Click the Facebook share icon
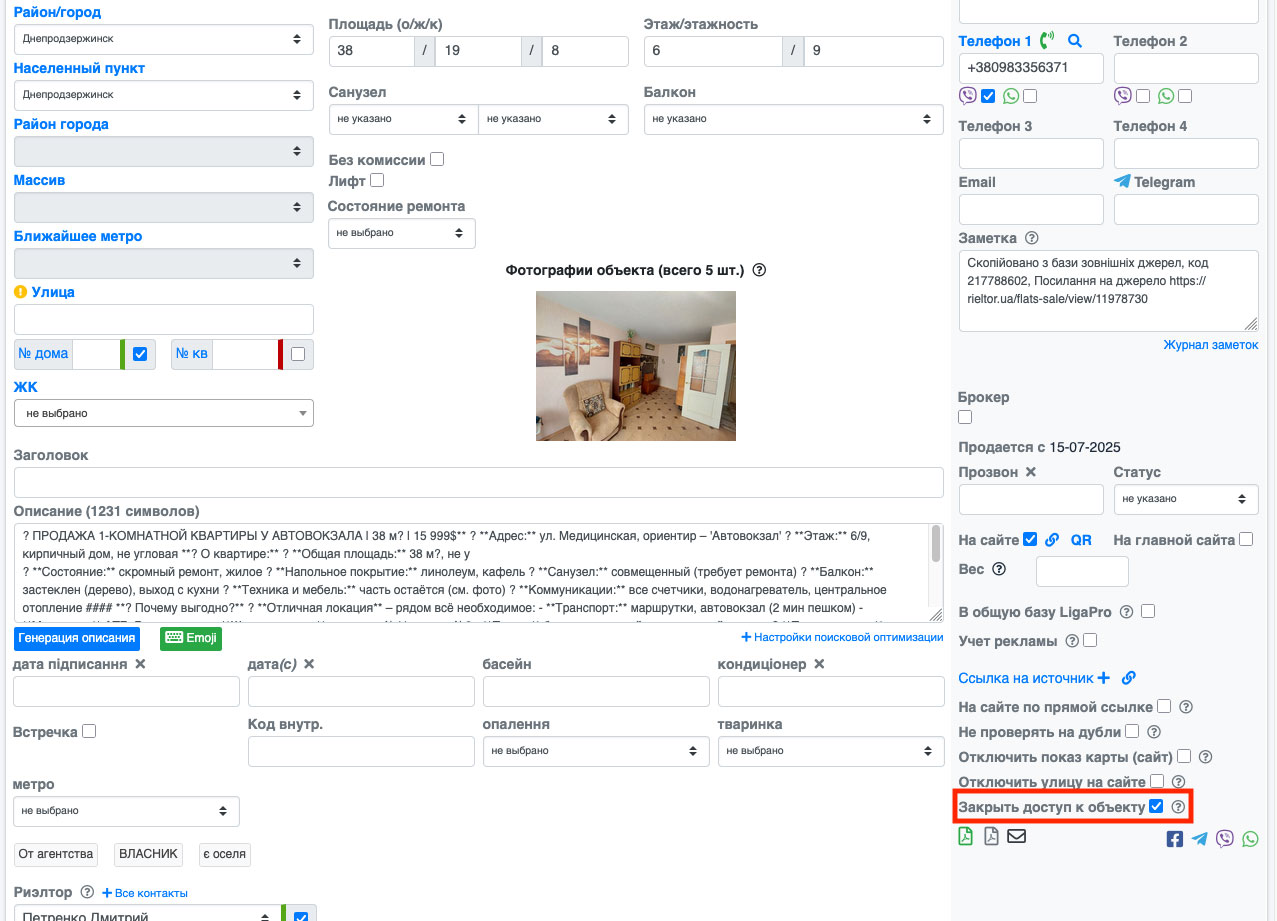The height and width of the screenshot is (921, 1277). tap(1175, 839)
